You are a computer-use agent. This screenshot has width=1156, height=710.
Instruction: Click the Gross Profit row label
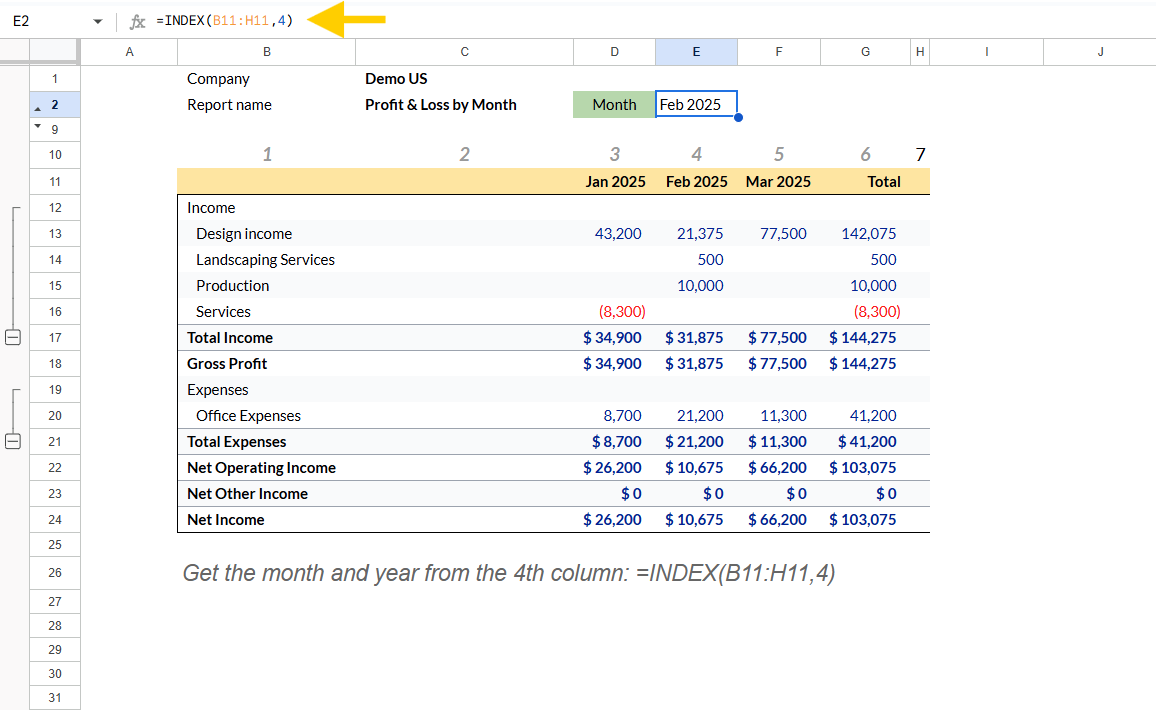click(227, 363)
